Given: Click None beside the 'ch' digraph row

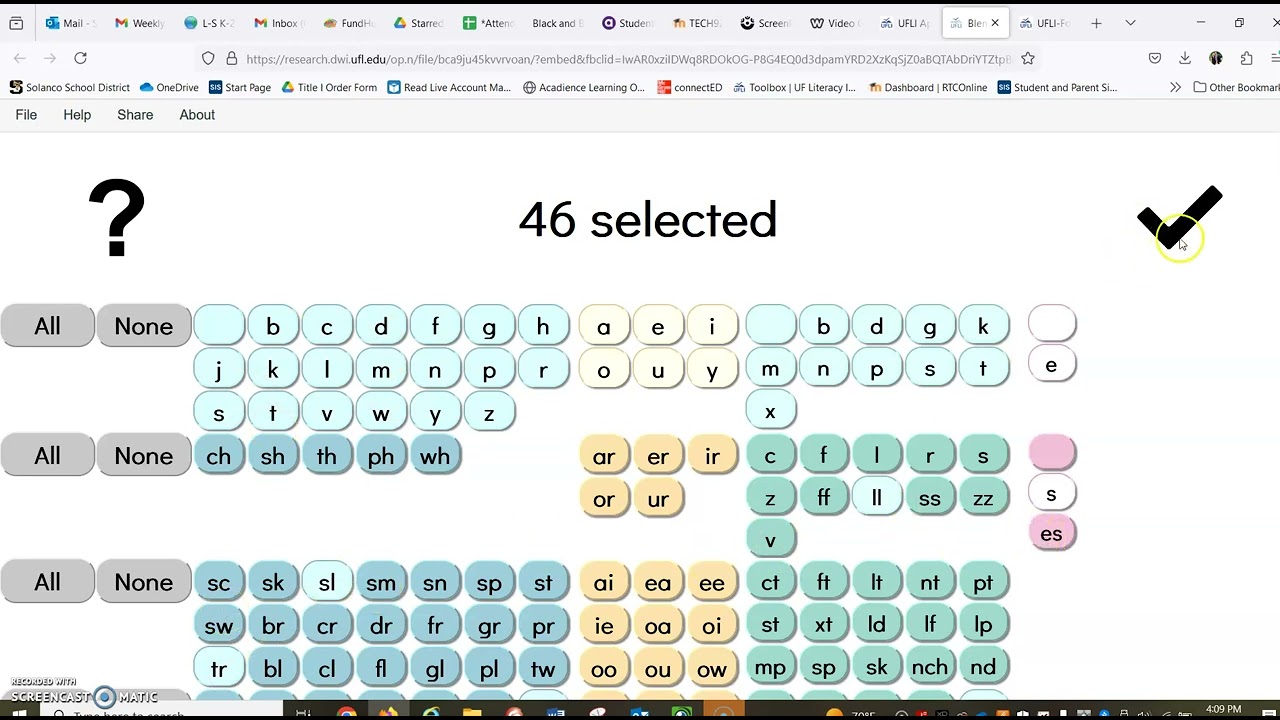Looking at the screenshot, I should [x=144, y=456].
